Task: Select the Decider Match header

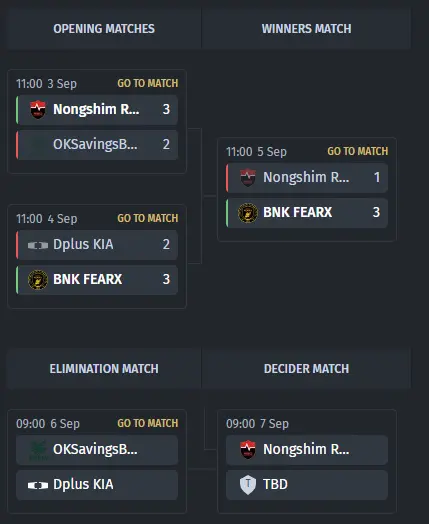Action: tap(306, 369)
